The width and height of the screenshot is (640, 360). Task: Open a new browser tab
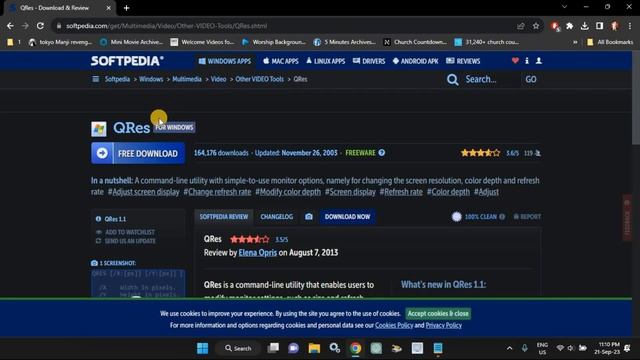[126, 8]
